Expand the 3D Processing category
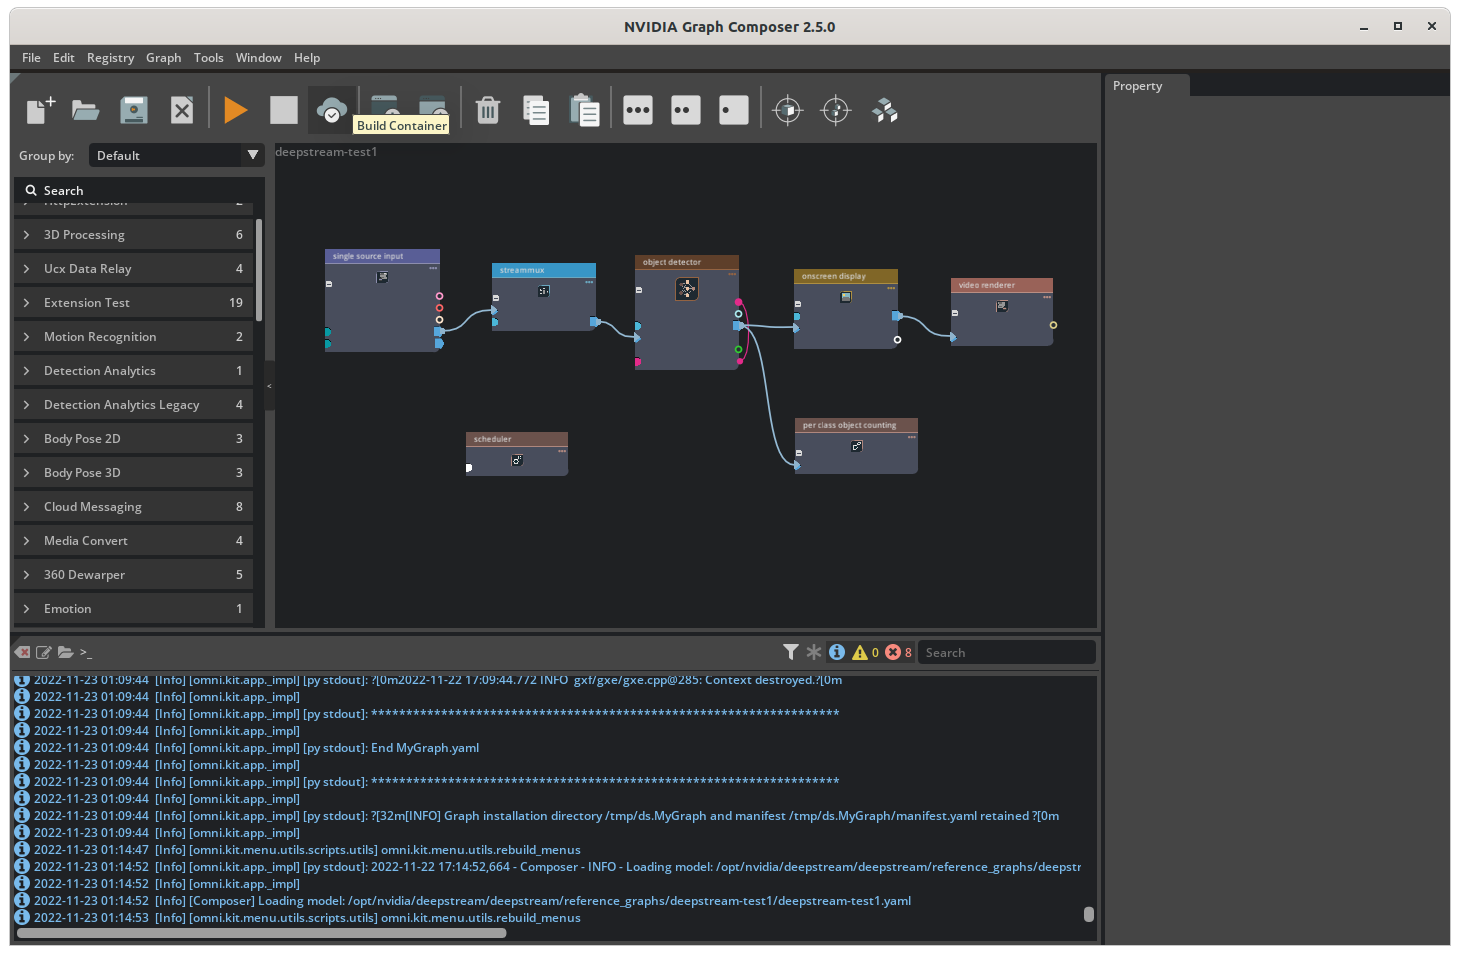Viewport: 1460px width, 955px height. pyautogui.click(x=133, y=235)
